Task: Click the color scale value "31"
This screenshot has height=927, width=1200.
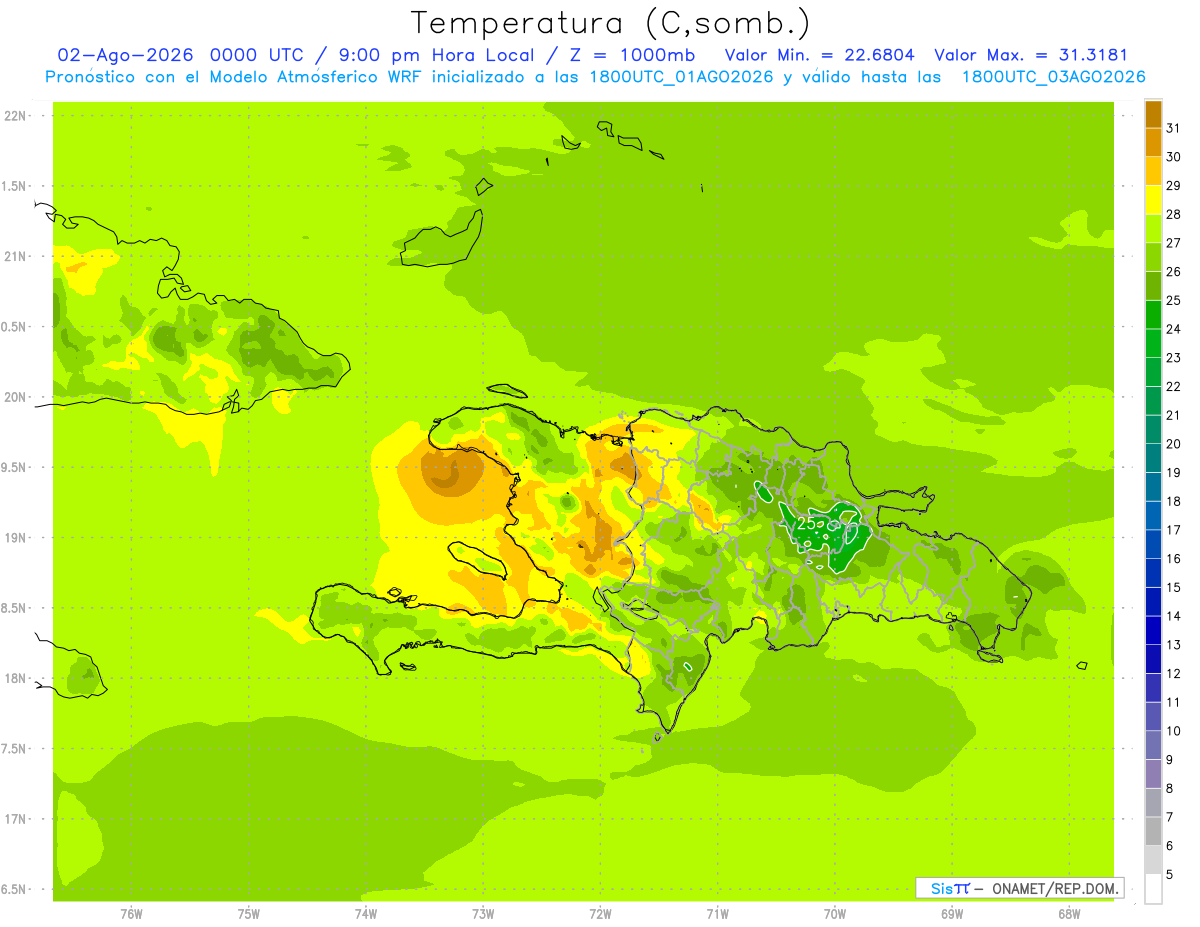Action: [x=1173, y=128]
